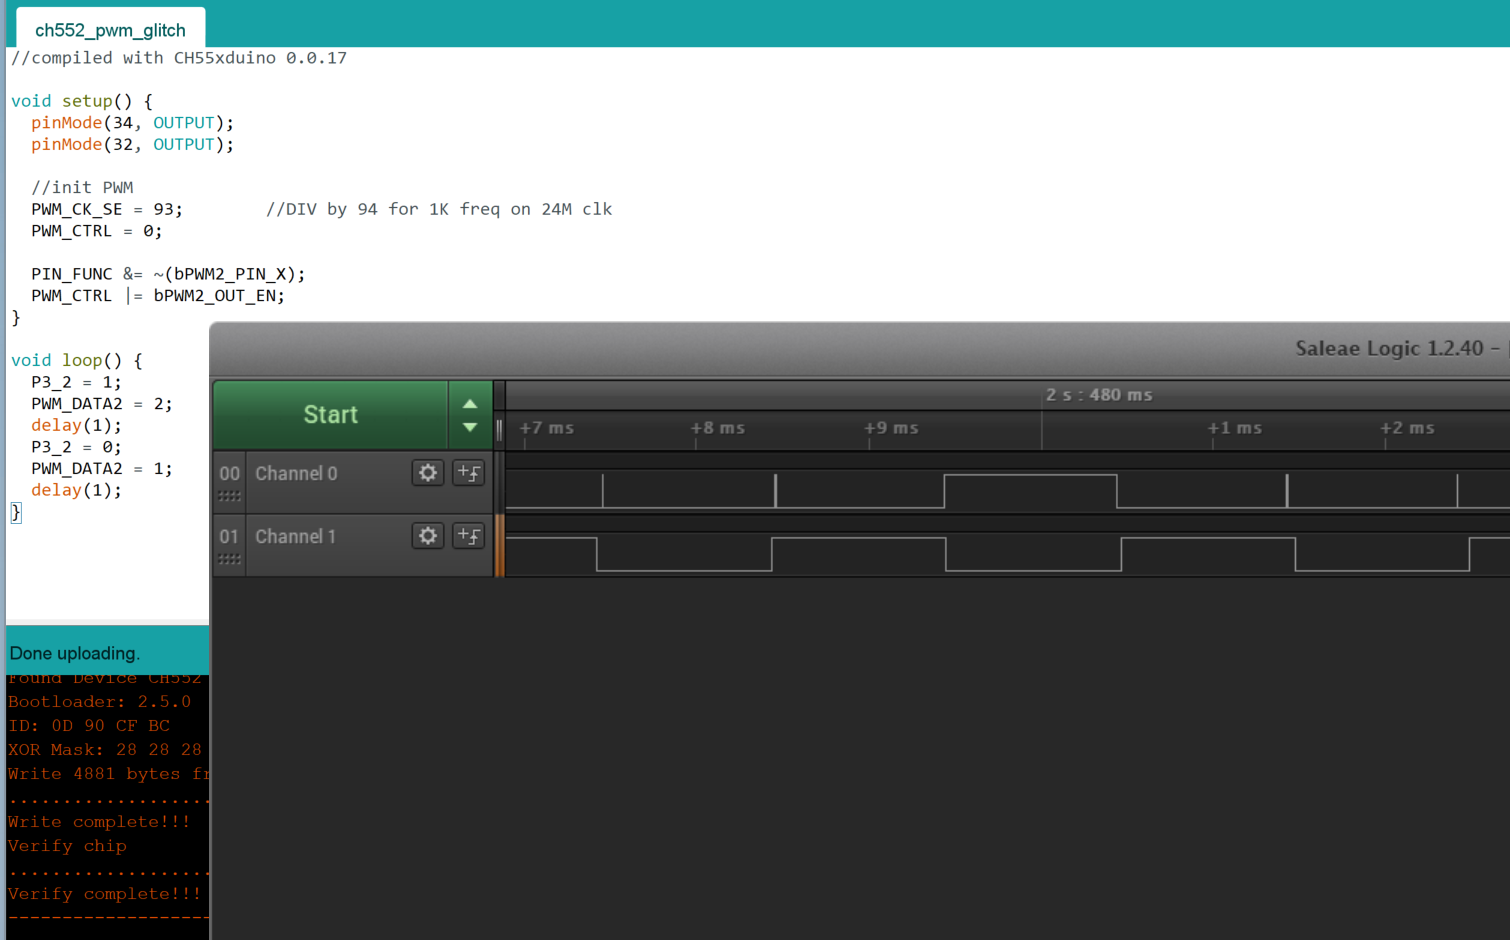Viewport: 1510px width, 940px height.
Task: Click 'Write complete!!!' console line
Action: tap(99, 822)
